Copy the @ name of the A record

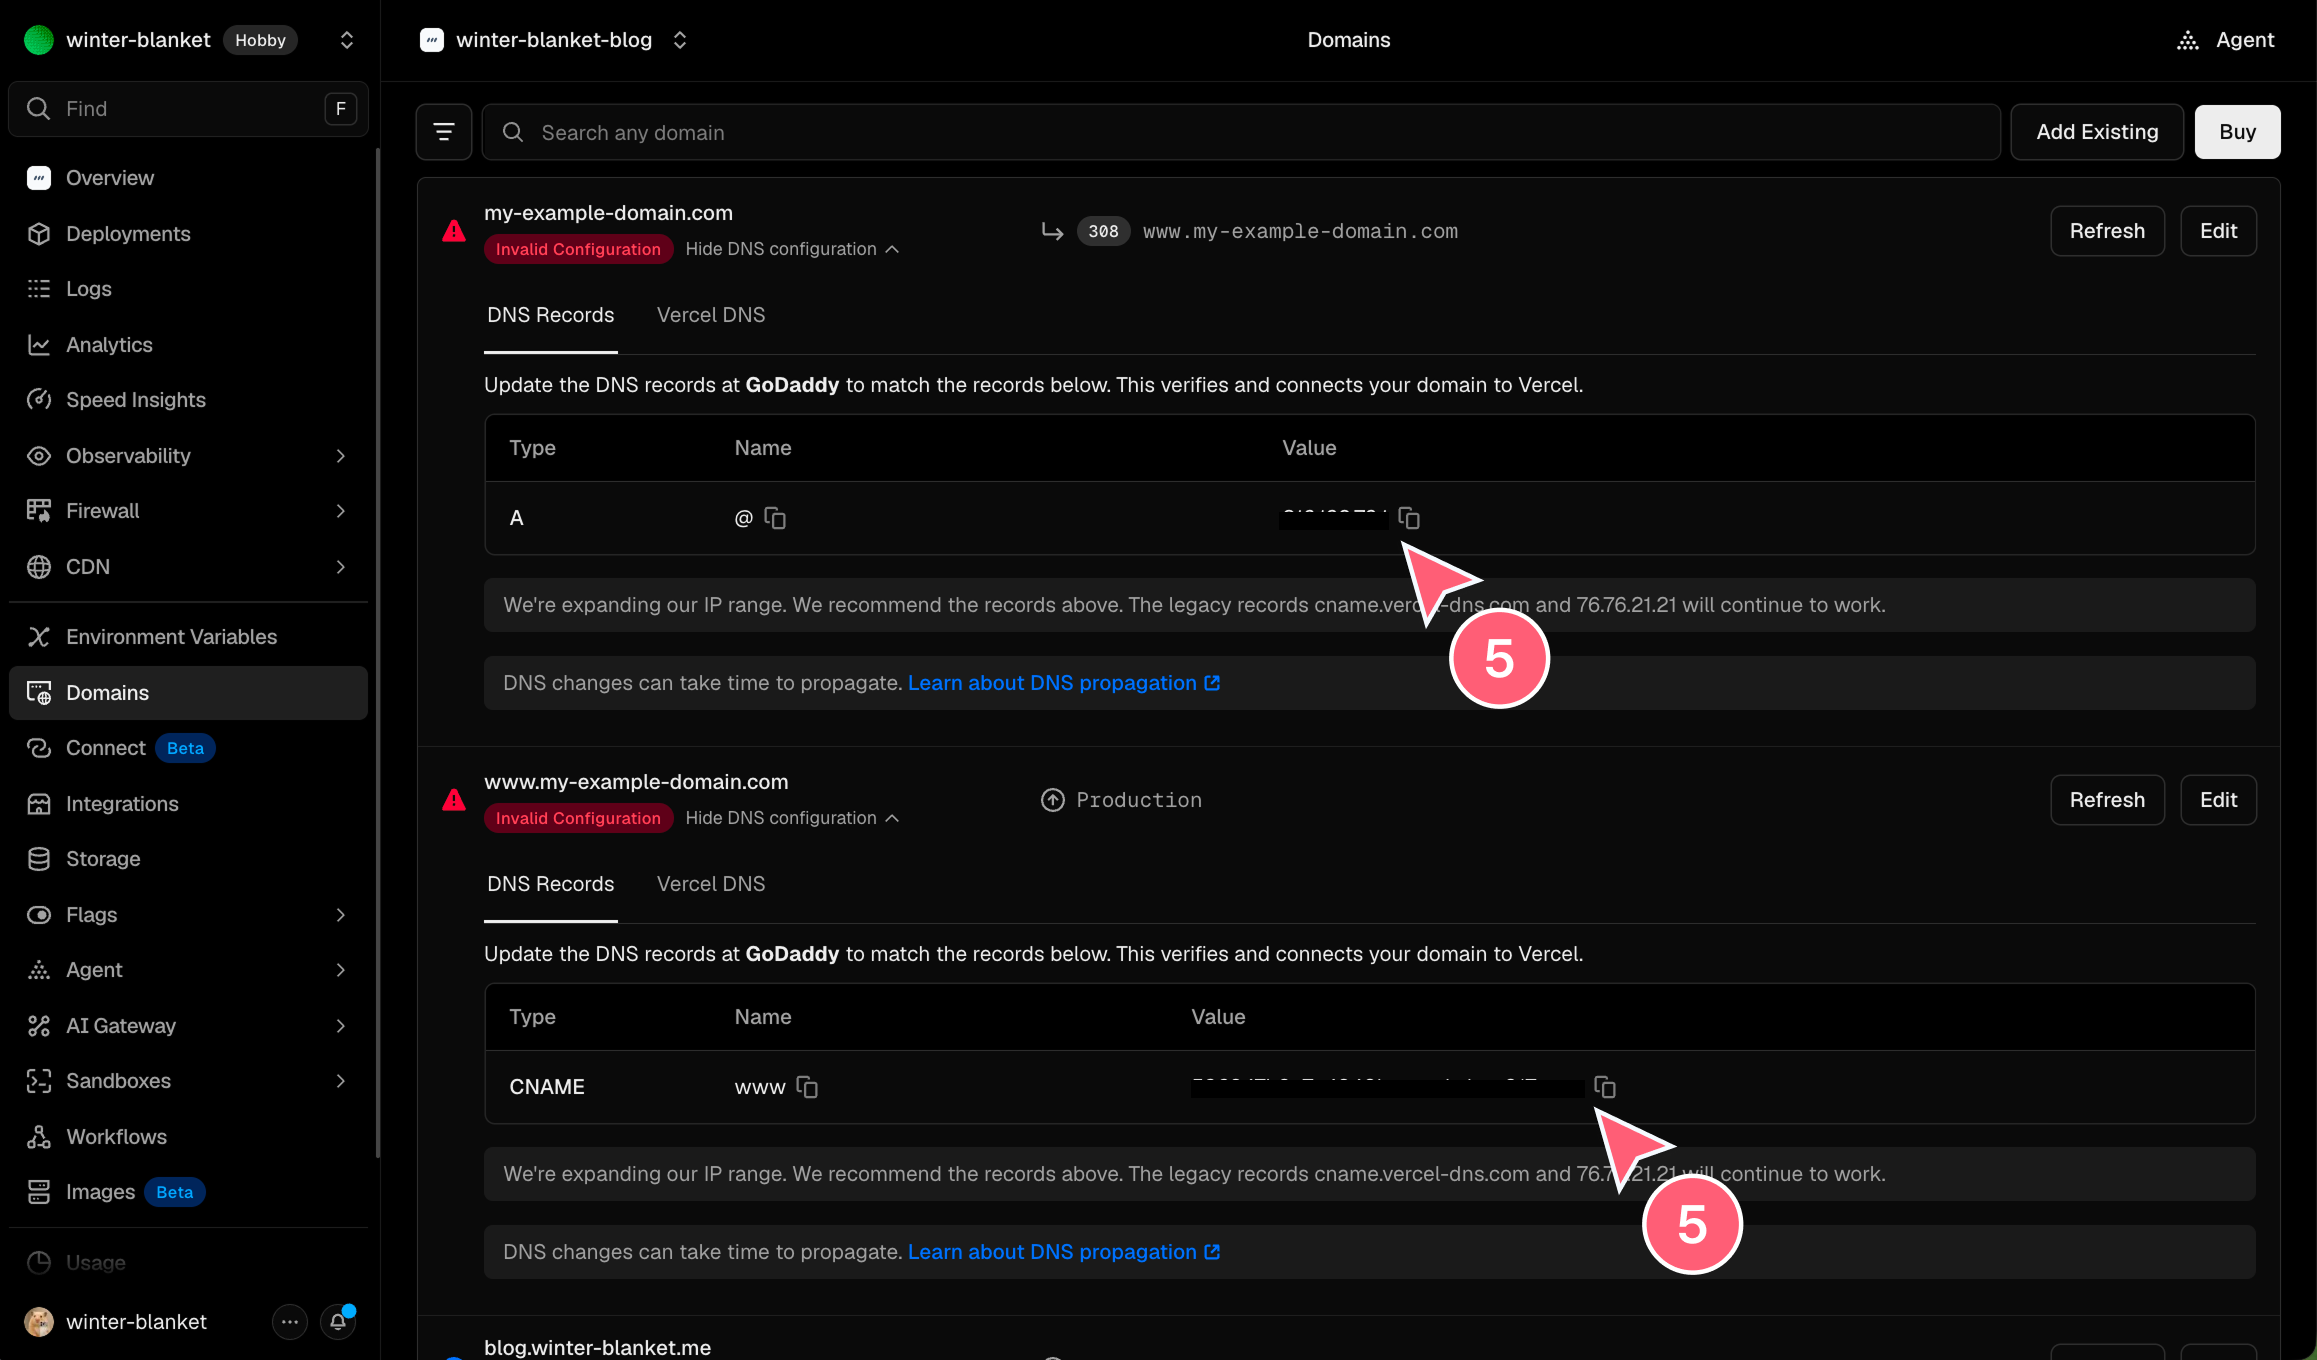pyautogui.click(x=775, y=518)
